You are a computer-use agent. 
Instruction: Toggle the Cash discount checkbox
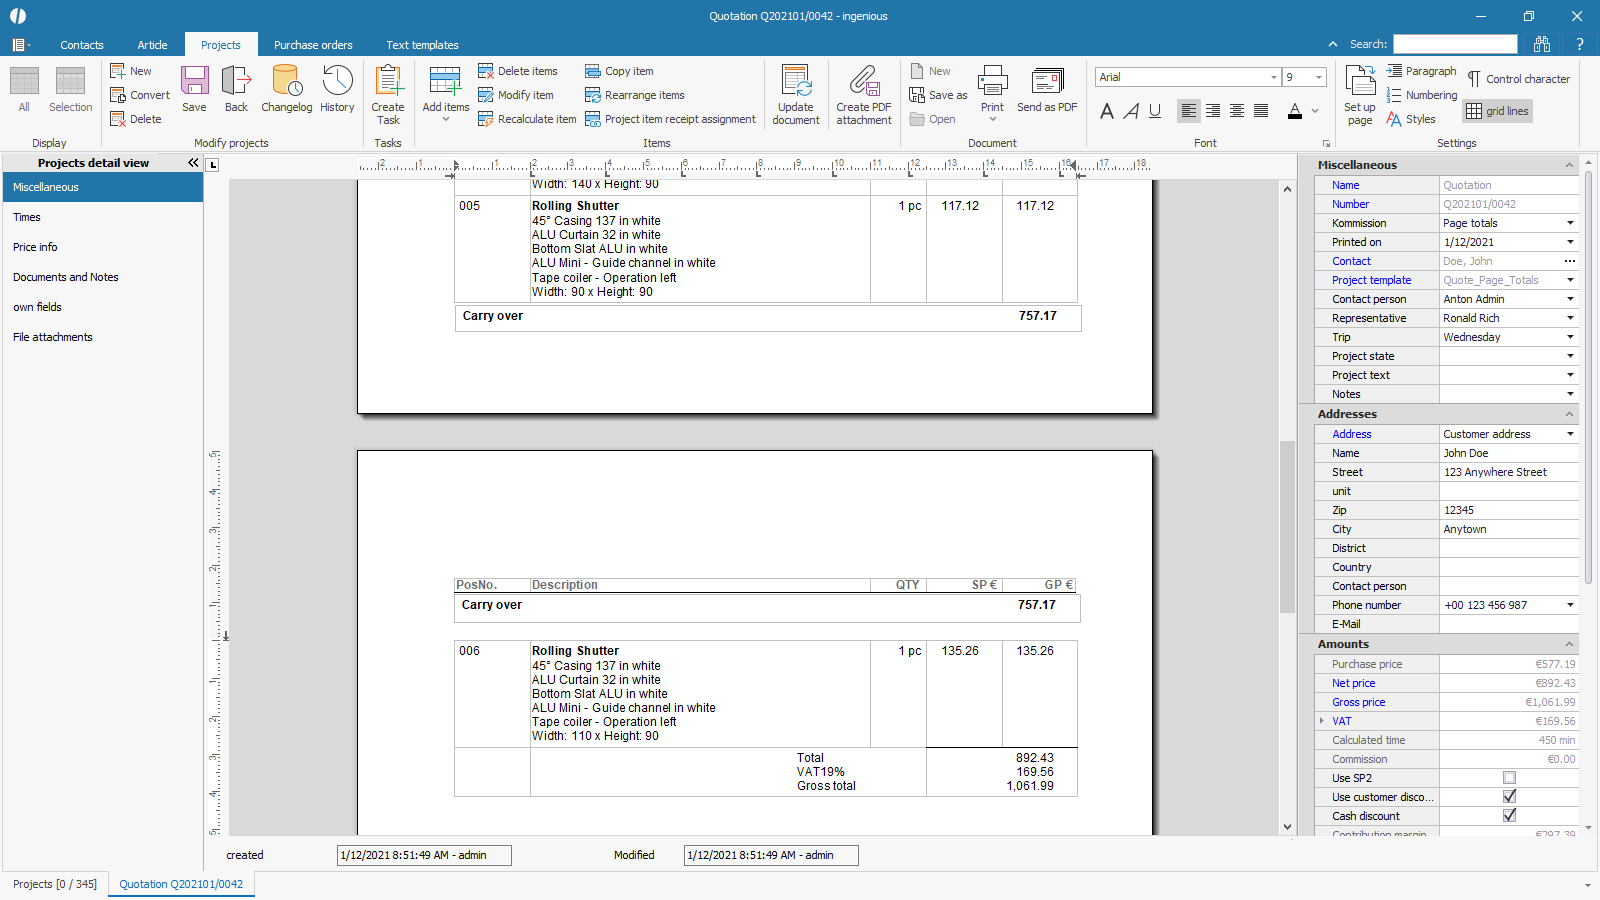tap(1509, 816)
